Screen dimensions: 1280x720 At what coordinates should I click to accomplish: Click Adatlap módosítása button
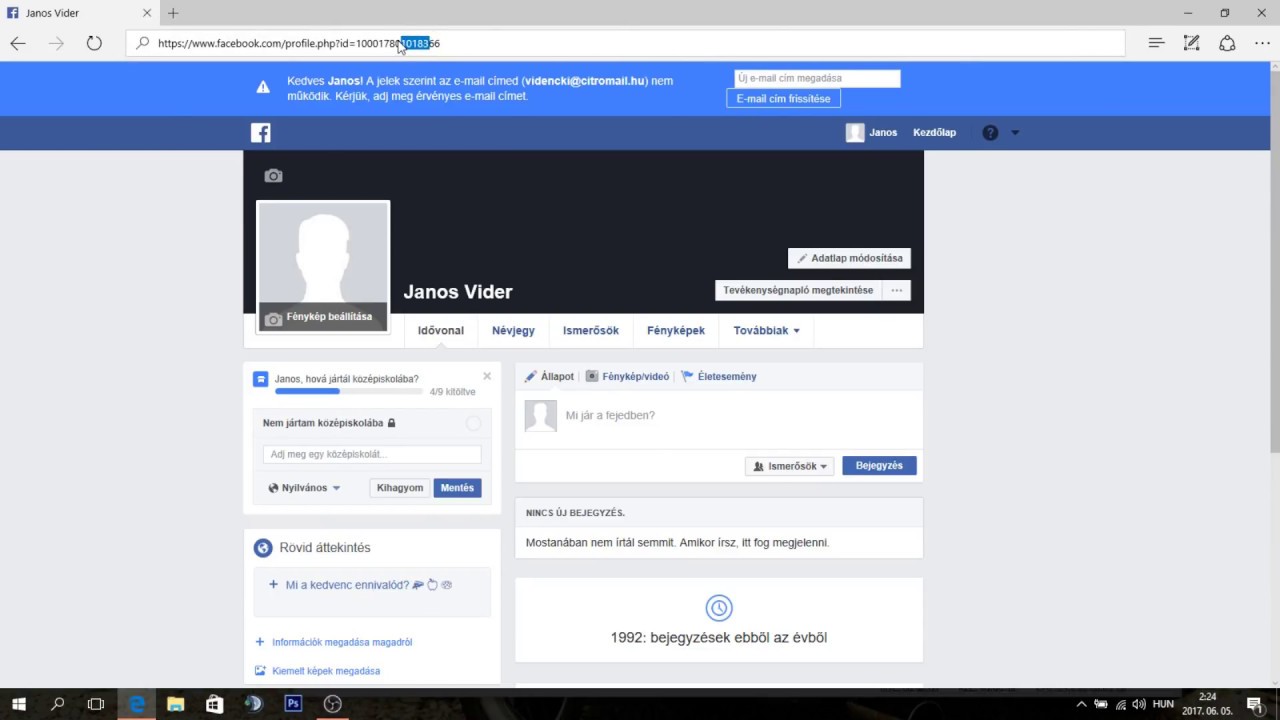[849, 258]
